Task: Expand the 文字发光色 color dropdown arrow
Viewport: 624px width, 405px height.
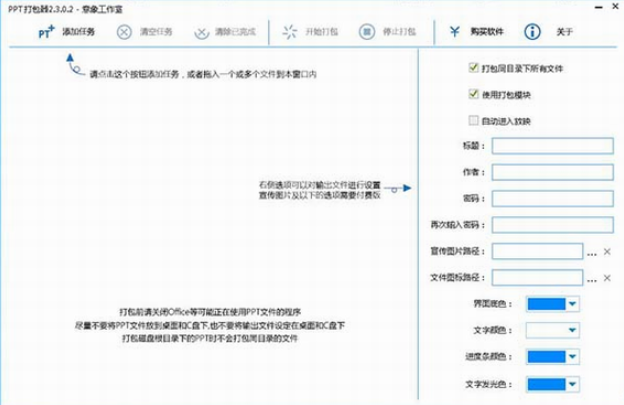Action: pos(572,384)
